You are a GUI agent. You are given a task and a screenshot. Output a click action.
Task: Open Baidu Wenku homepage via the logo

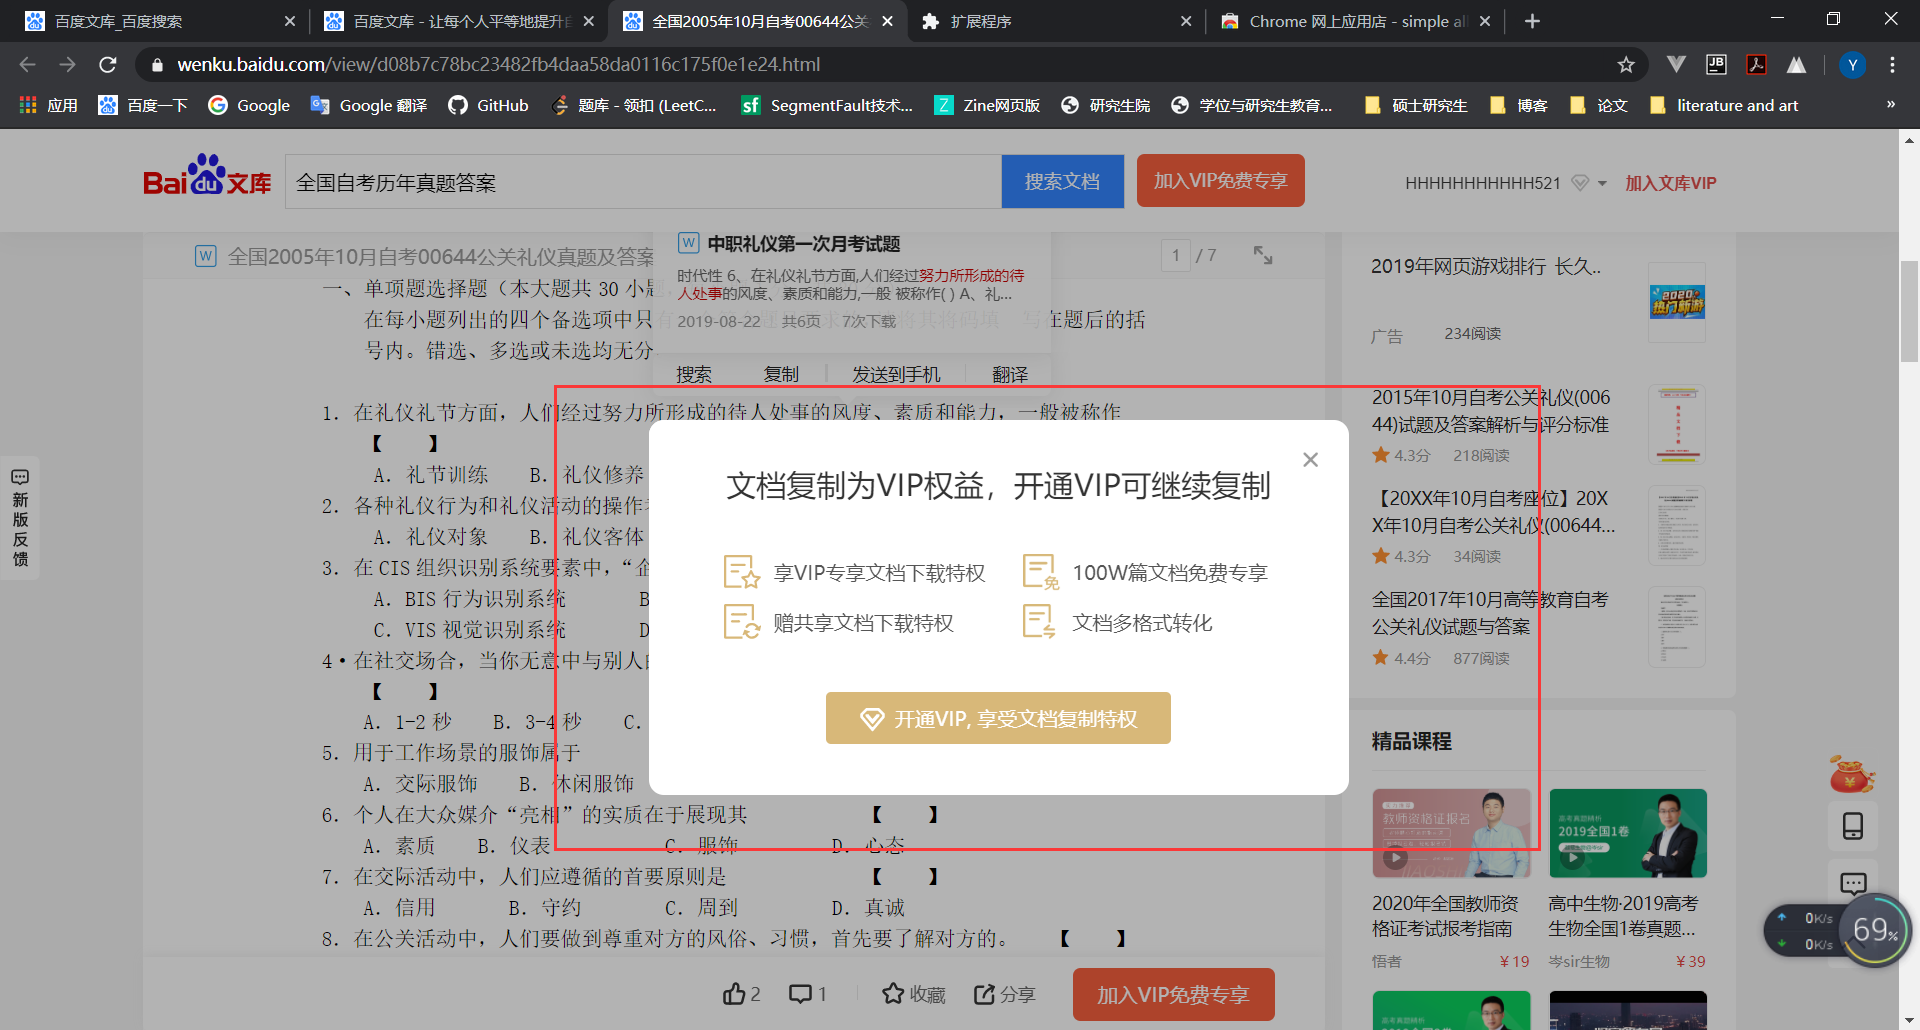(205, 181)
